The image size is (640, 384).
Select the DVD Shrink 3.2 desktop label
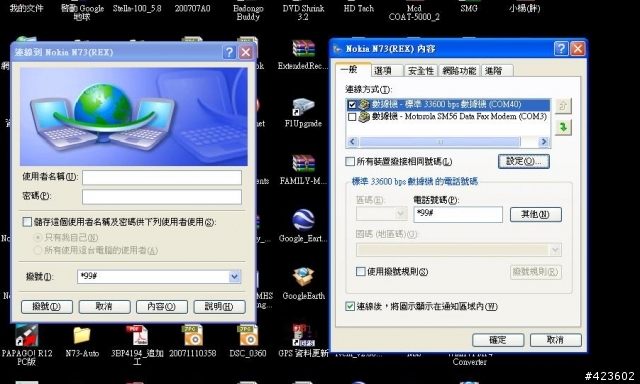(303, 12)
